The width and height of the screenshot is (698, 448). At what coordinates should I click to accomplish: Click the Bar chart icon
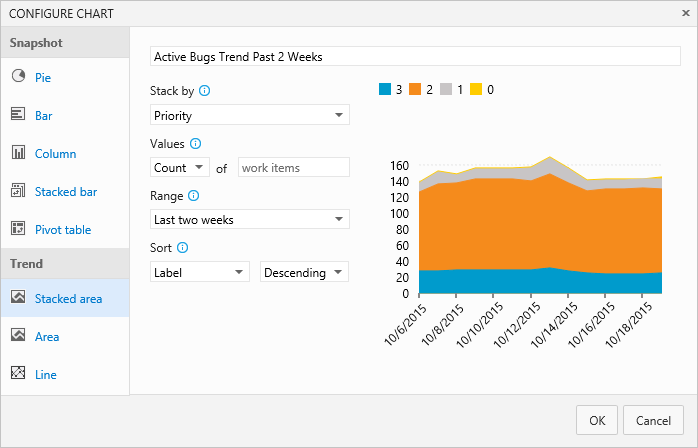[18, 114]
